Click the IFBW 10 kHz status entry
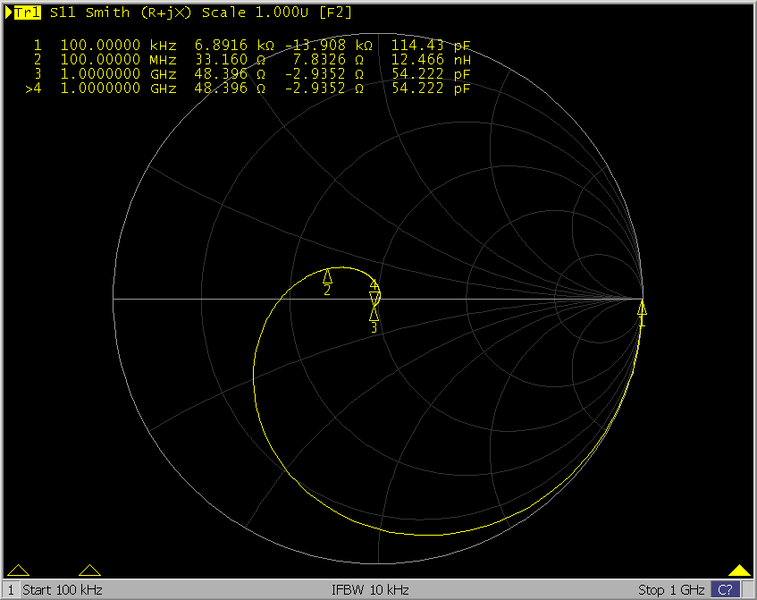757x600 pixels. pos(370,590)
